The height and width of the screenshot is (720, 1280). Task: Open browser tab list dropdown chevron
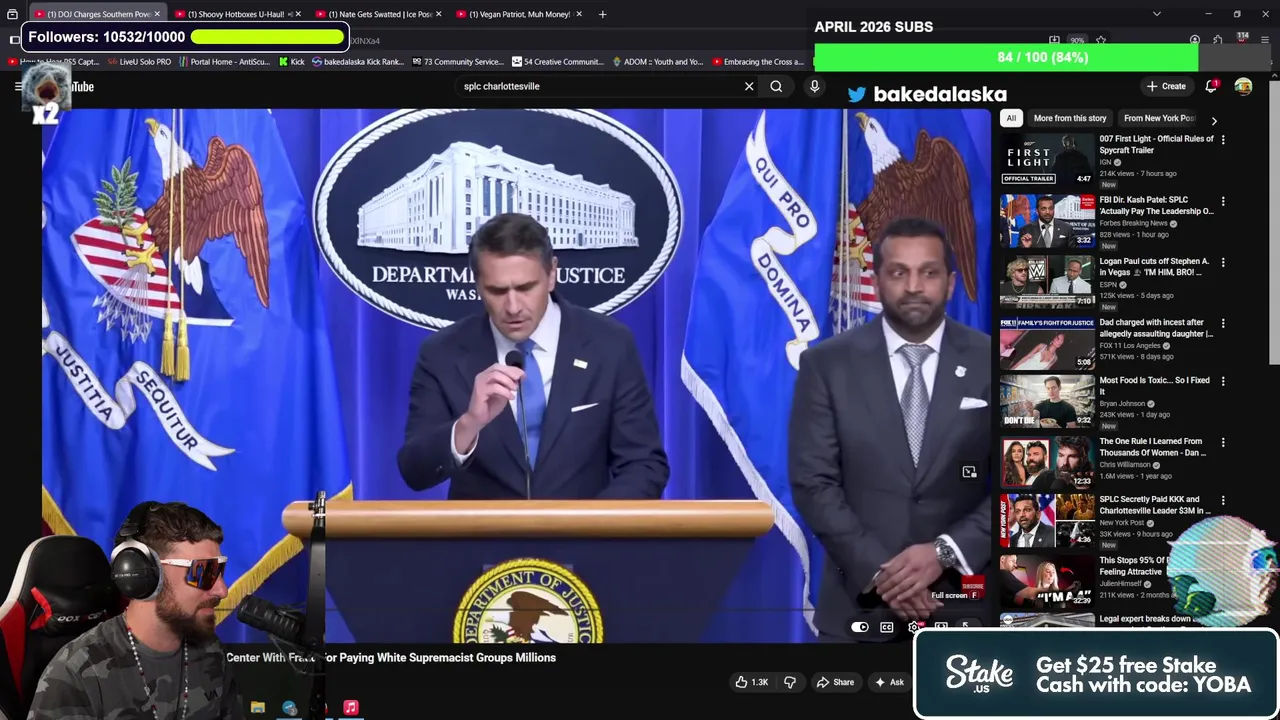pos(1157,14)
